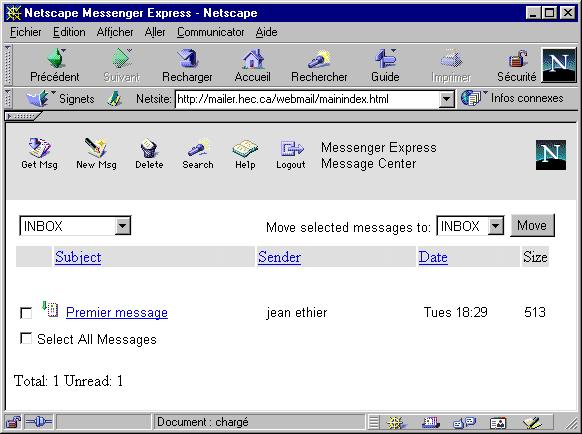
Task: Click the sender name jean ethier
Action: [x=297, y=313]
